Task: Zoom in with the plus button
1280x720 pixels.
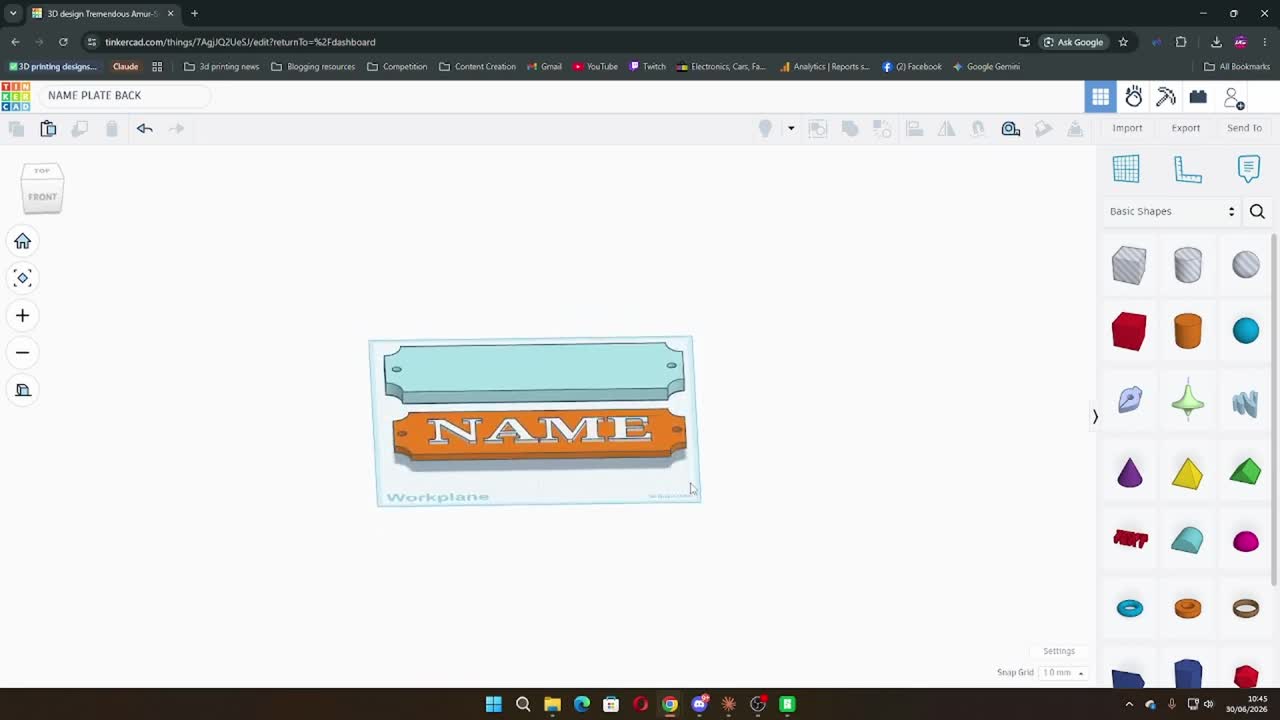Action: pos(22,315)
